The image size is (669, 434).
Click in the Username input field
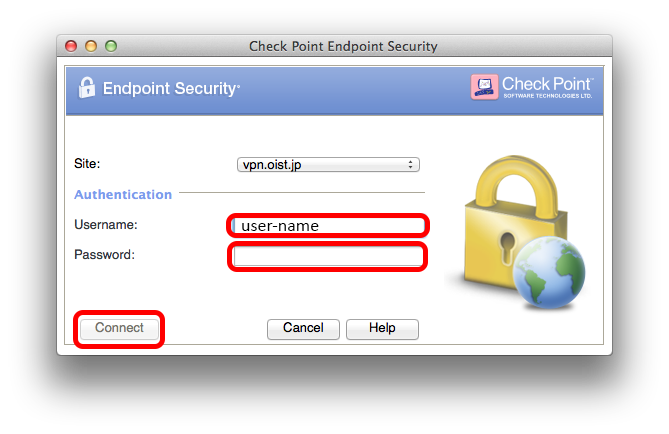pos(329,226)
